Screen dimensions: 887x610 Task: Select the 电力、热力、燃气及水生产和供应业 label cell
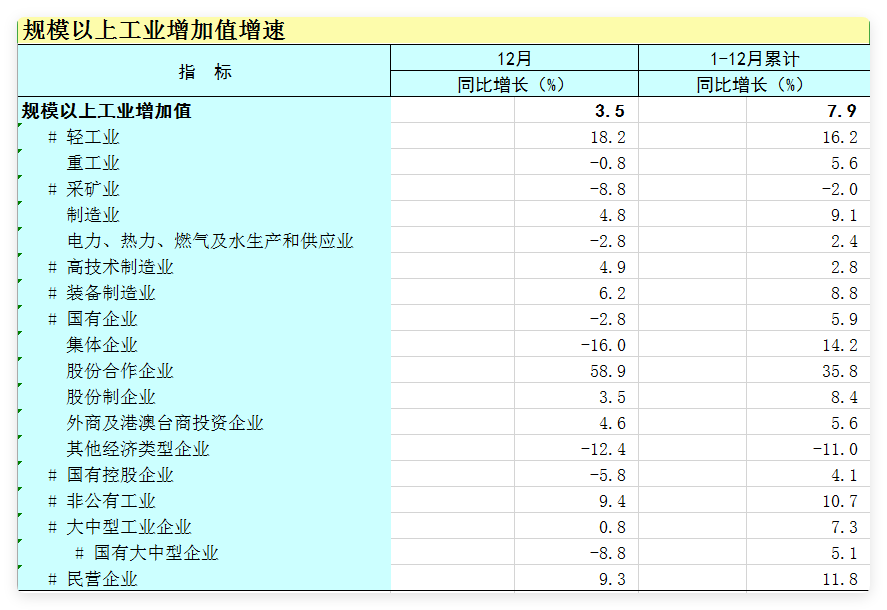tap(210, 241)
